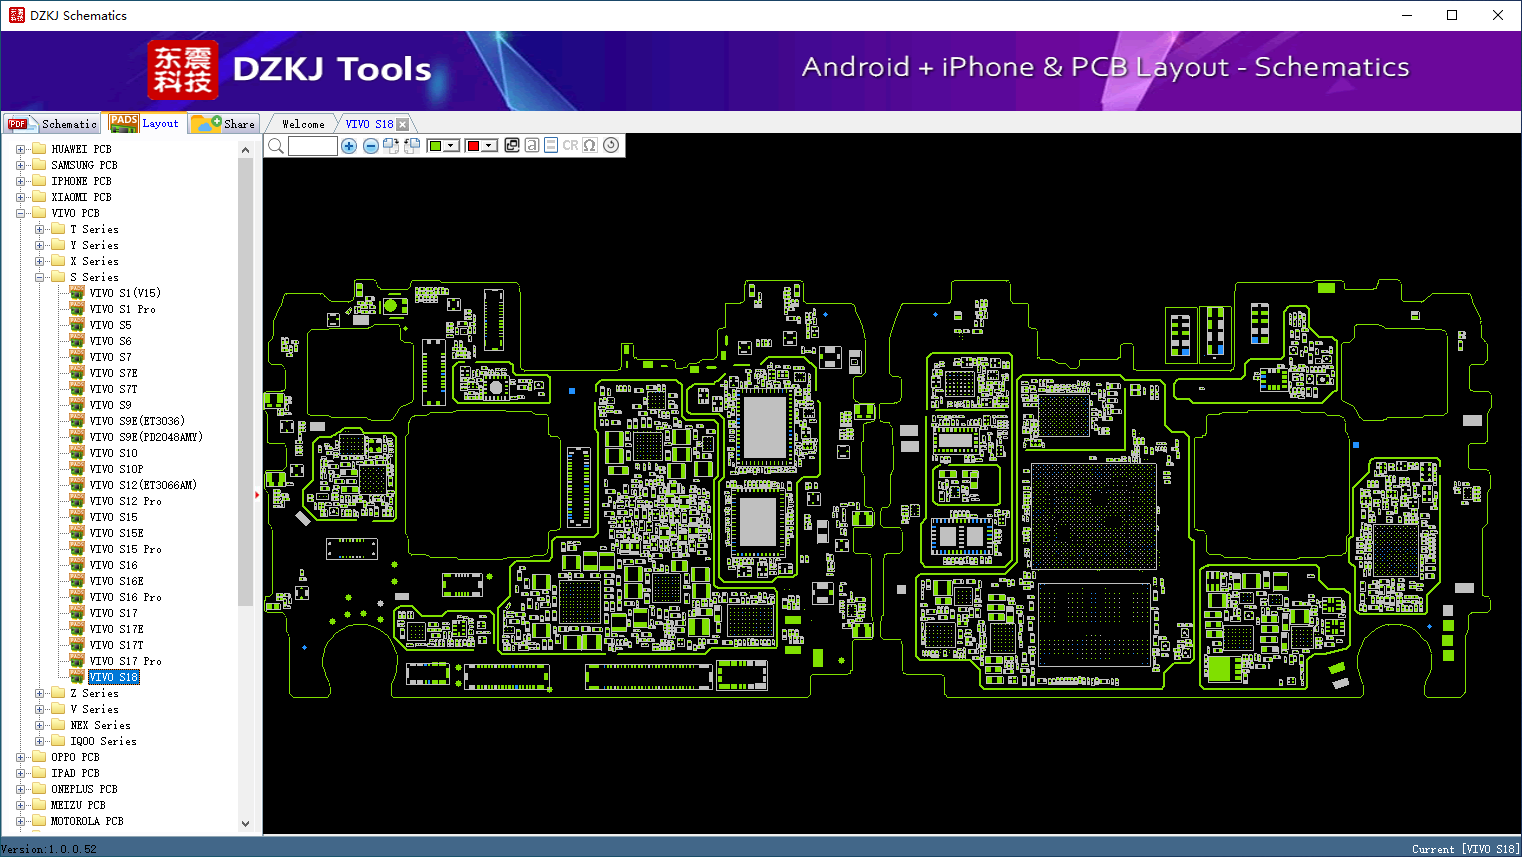Toggle the CR display button

(x=570, y=145)
